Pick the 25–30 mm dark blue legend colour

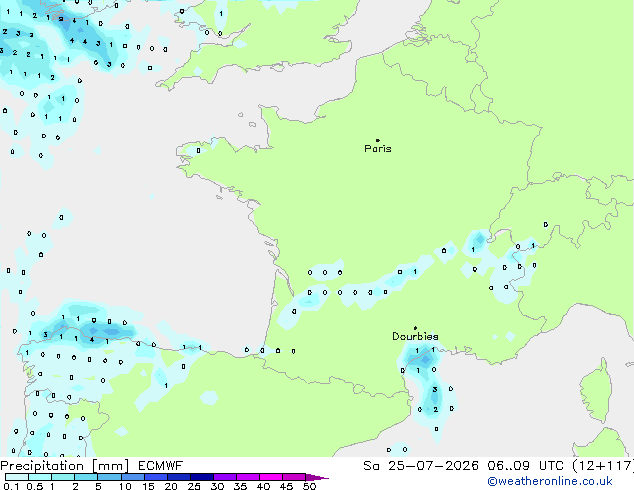(202, 477)
